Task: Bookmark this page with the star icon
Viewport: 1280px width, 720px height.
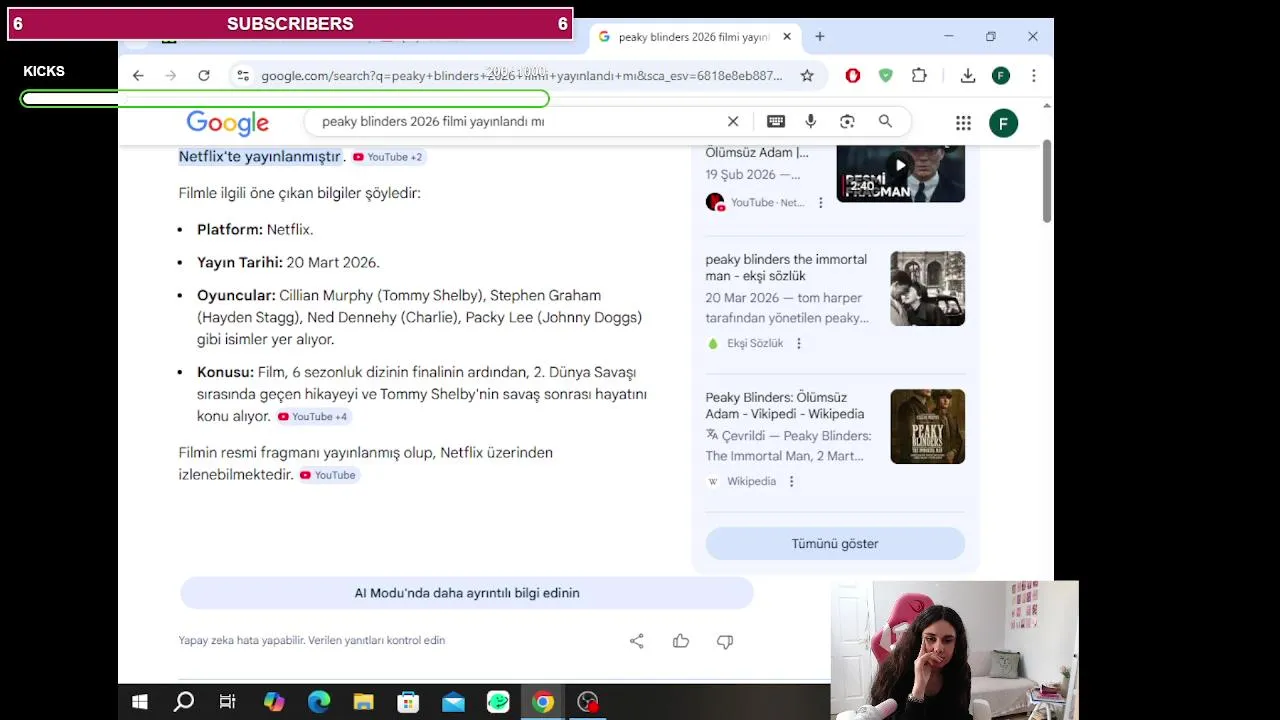Action: pos(807,76)
